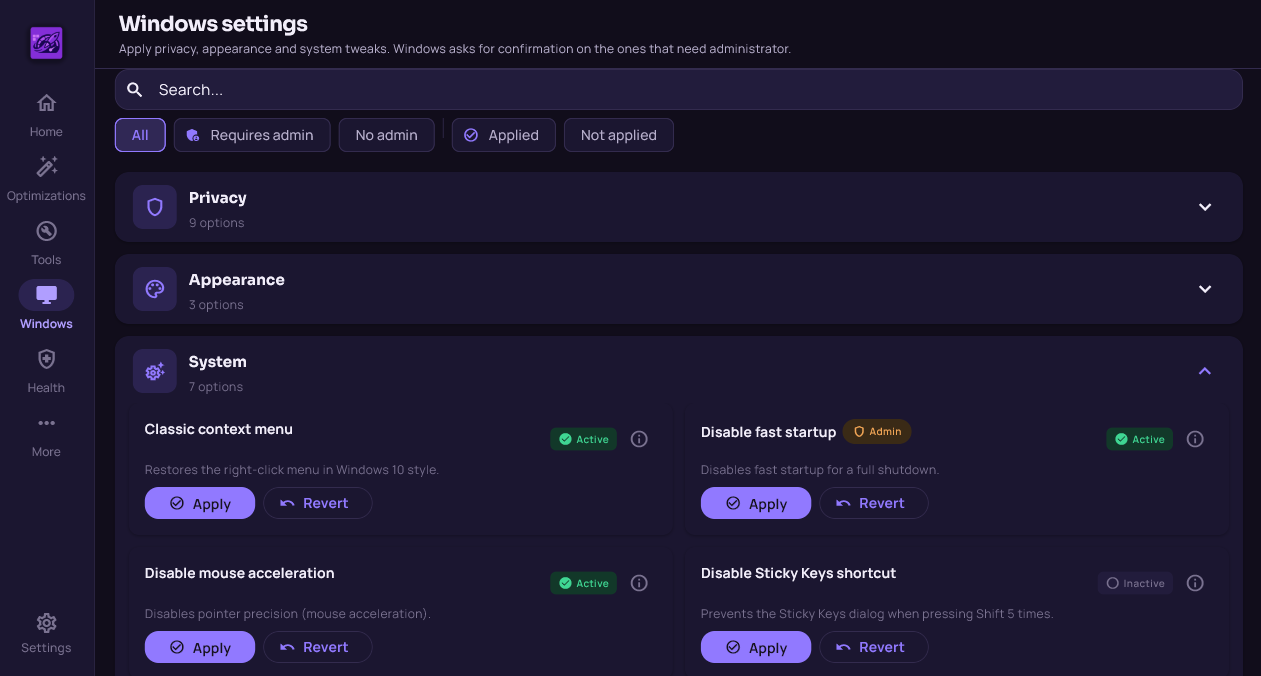Show info for Classic context menu
Image resolution: width=1261 pixels, height=676 pixels.
tap(640, 439)
